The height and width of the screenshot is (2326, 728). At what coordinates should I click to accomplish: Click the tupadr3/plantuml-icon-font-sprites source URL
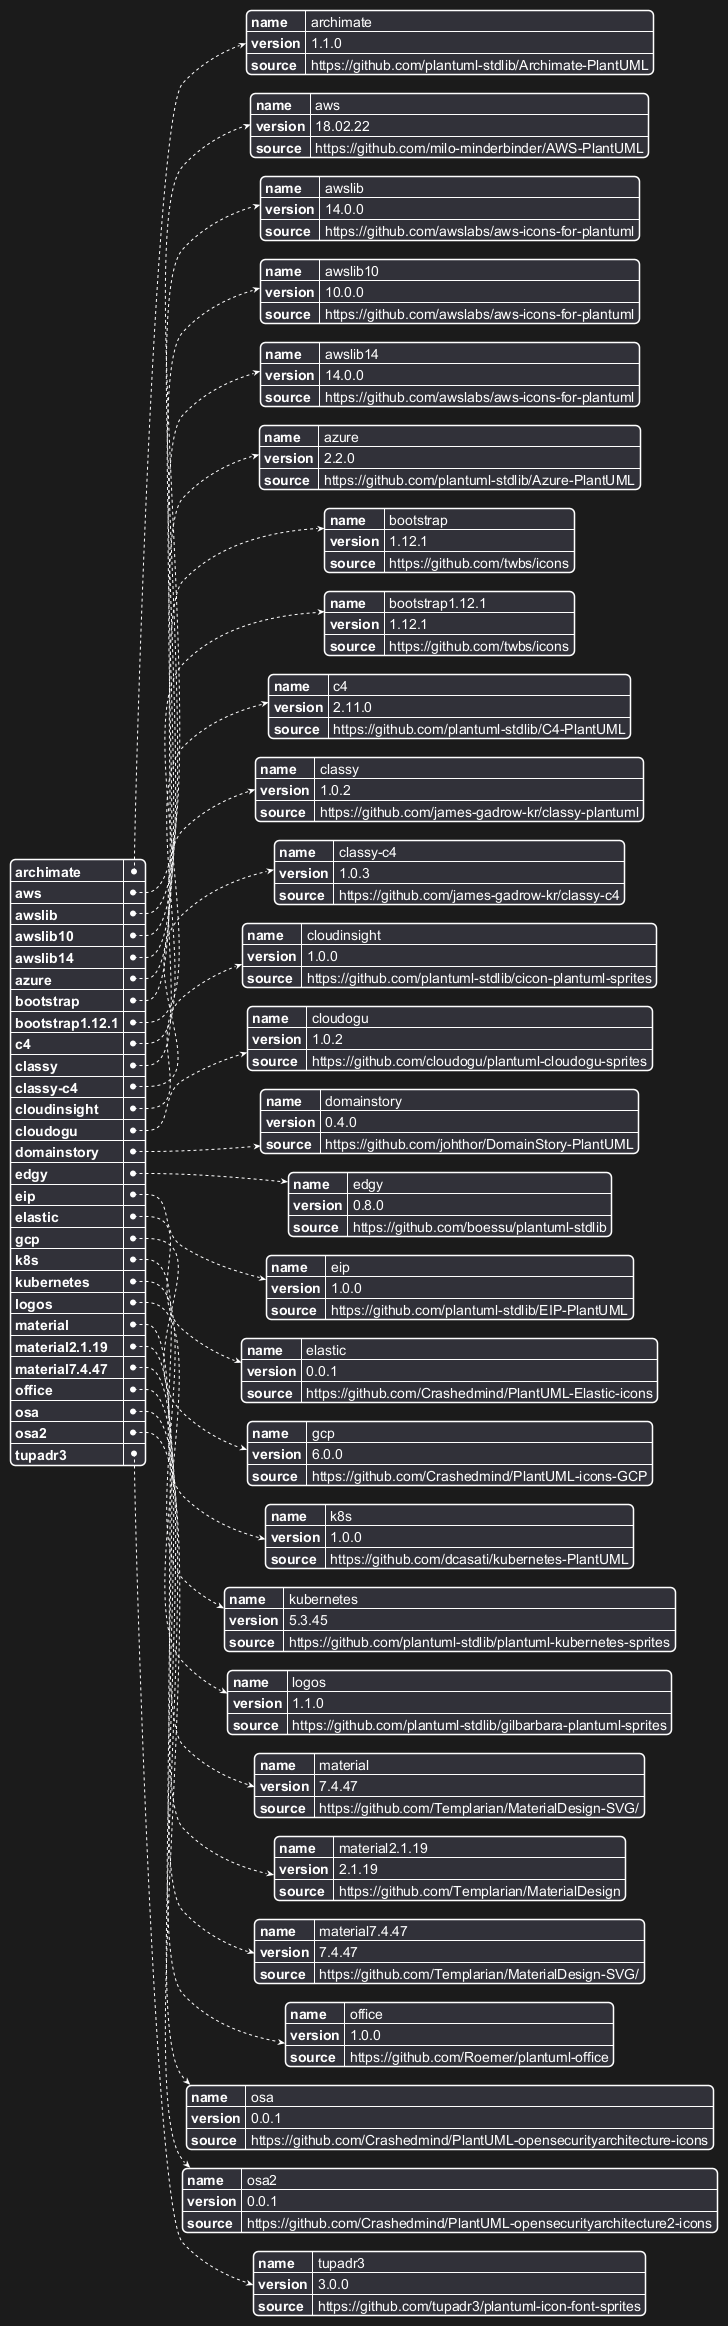pyautogui.click(x=479, y=2306)
